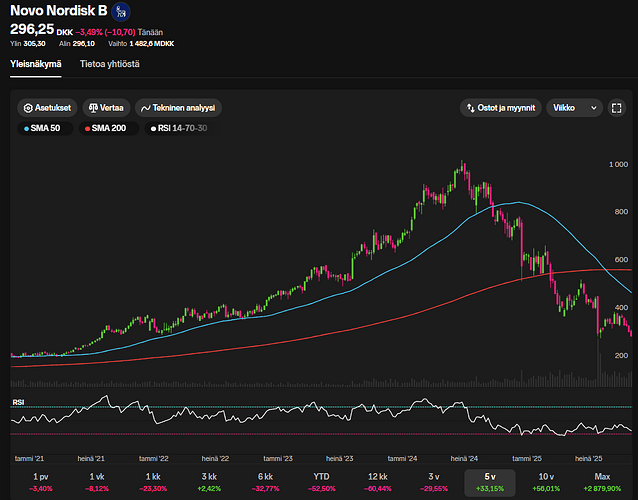Screen dimensions: 638x500
Task: Expand the chart to fullscreen
Action: [616, 108]
